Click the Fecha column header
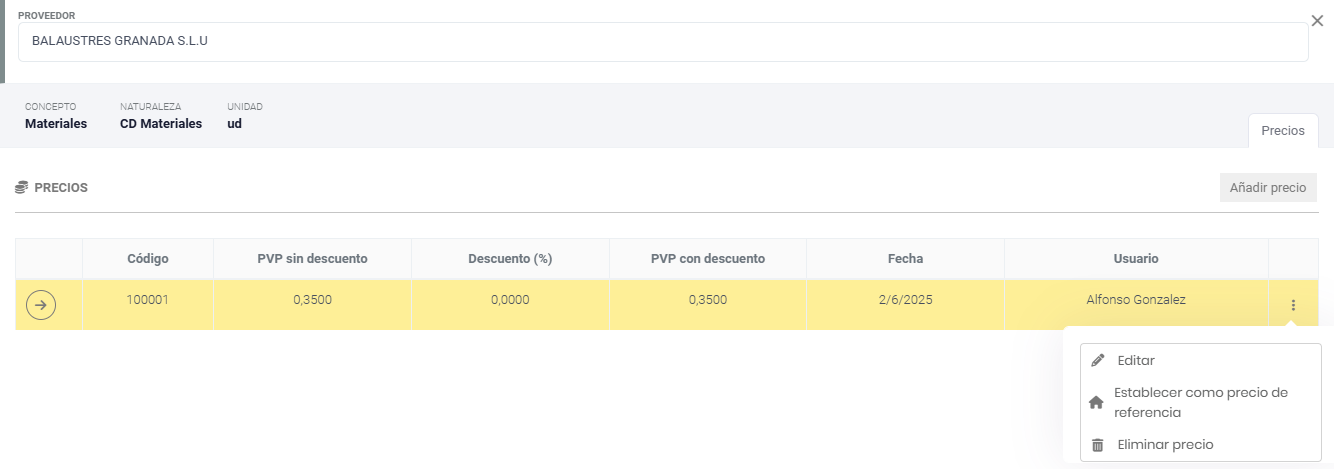The image size is (1334, 469). [x=905, y=258]
